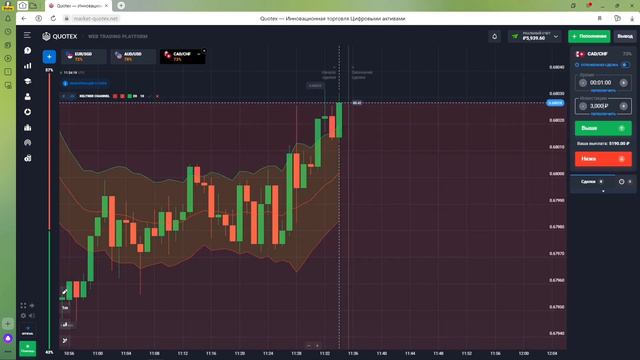This screenshot has height=360, width=640.
Task: Decrease trade time with minus button
Action: point(583,83)
